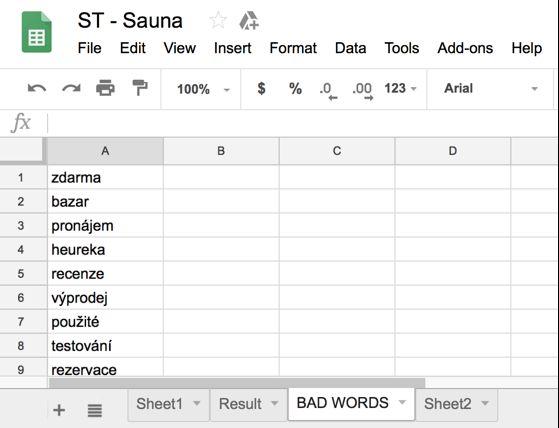Increase decimal places
The image size is (559, 428).
pos(363,91)
